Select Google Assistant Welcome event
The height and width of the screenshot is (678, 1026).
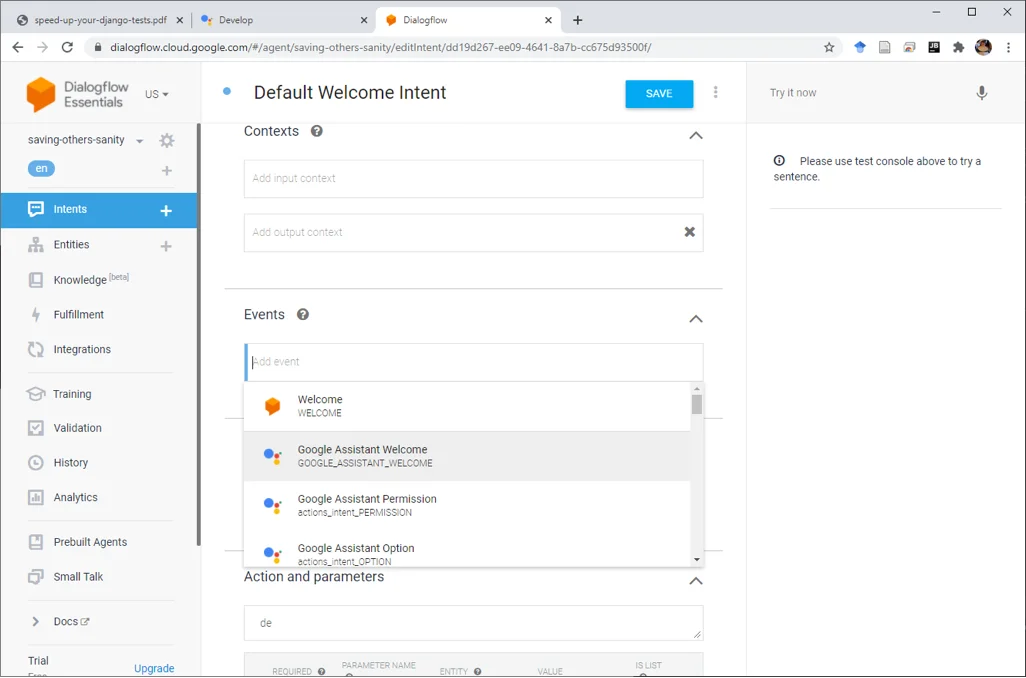tap(467, 456)
